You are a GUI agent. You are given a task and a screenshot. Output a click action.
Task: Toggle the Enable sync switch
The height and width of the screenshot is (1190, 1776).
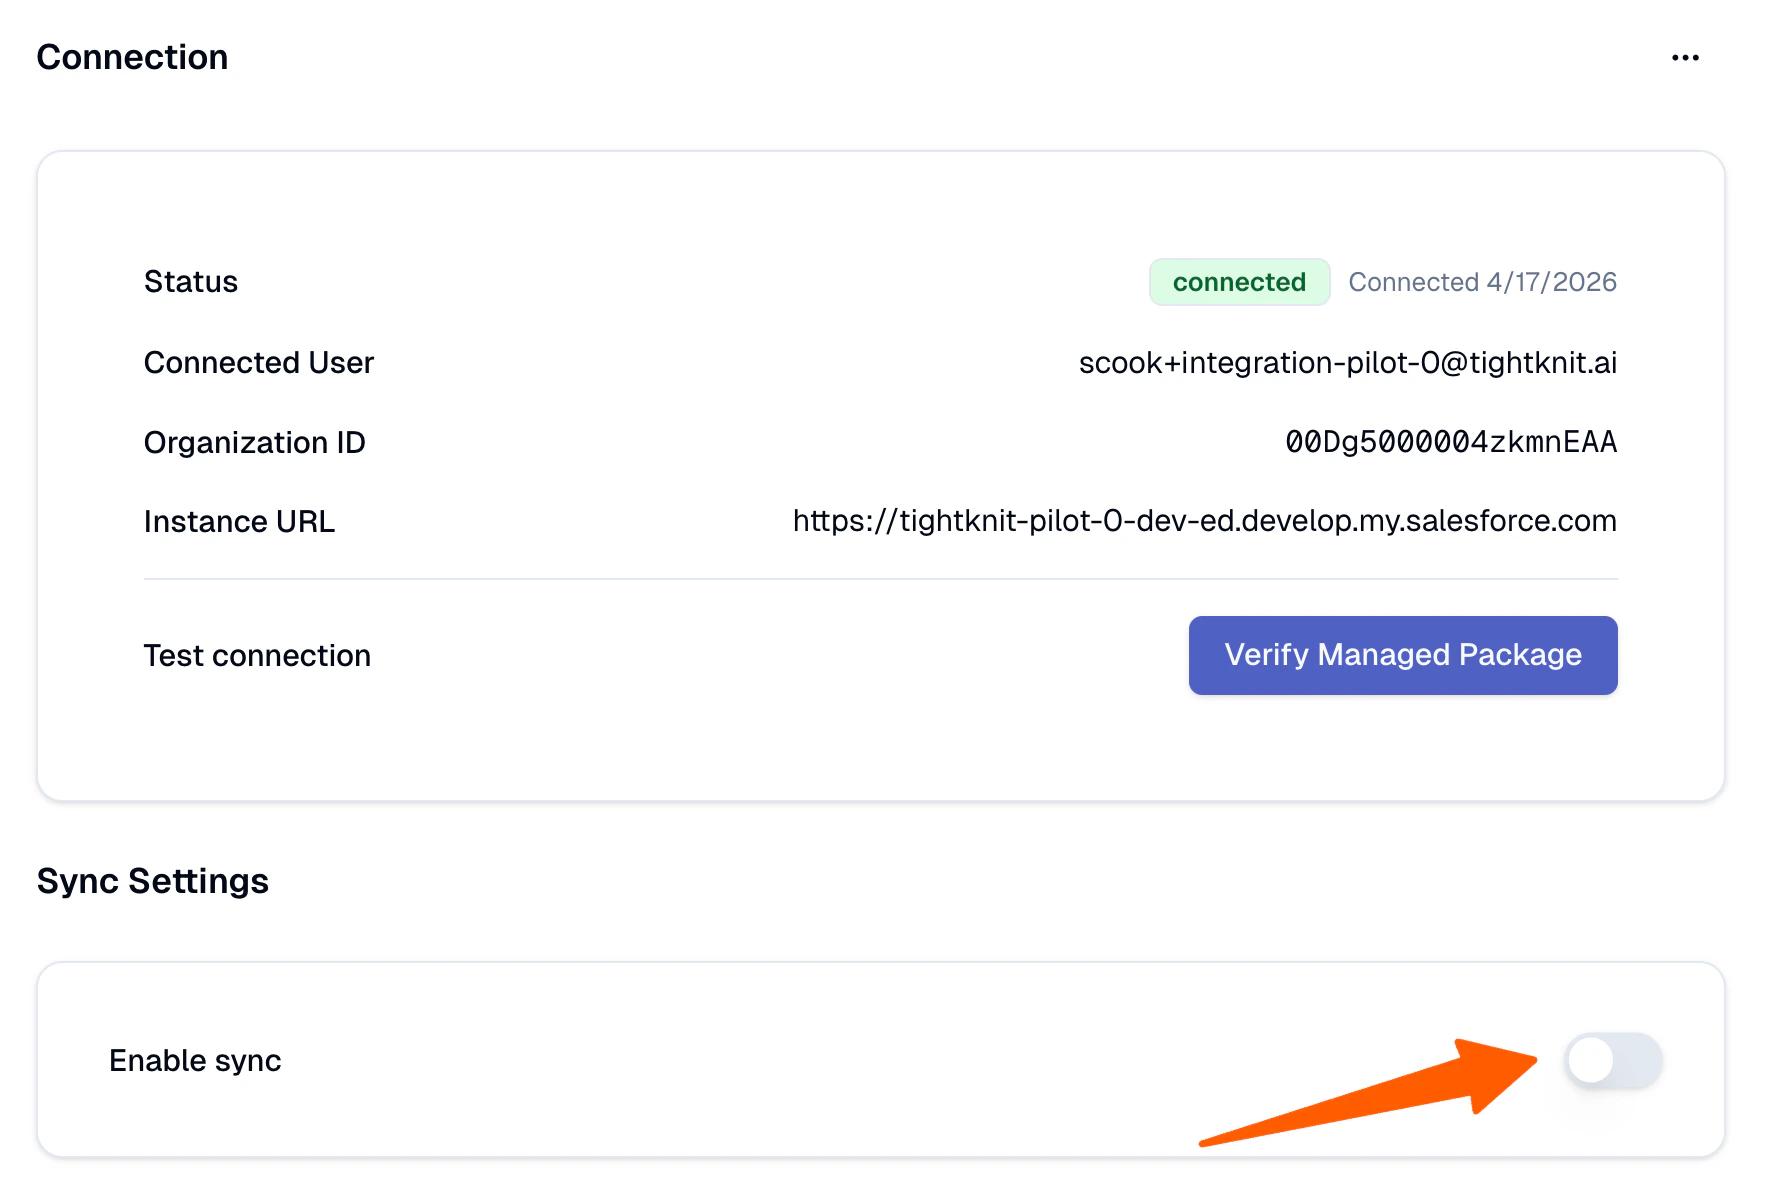[1614, 1060]
